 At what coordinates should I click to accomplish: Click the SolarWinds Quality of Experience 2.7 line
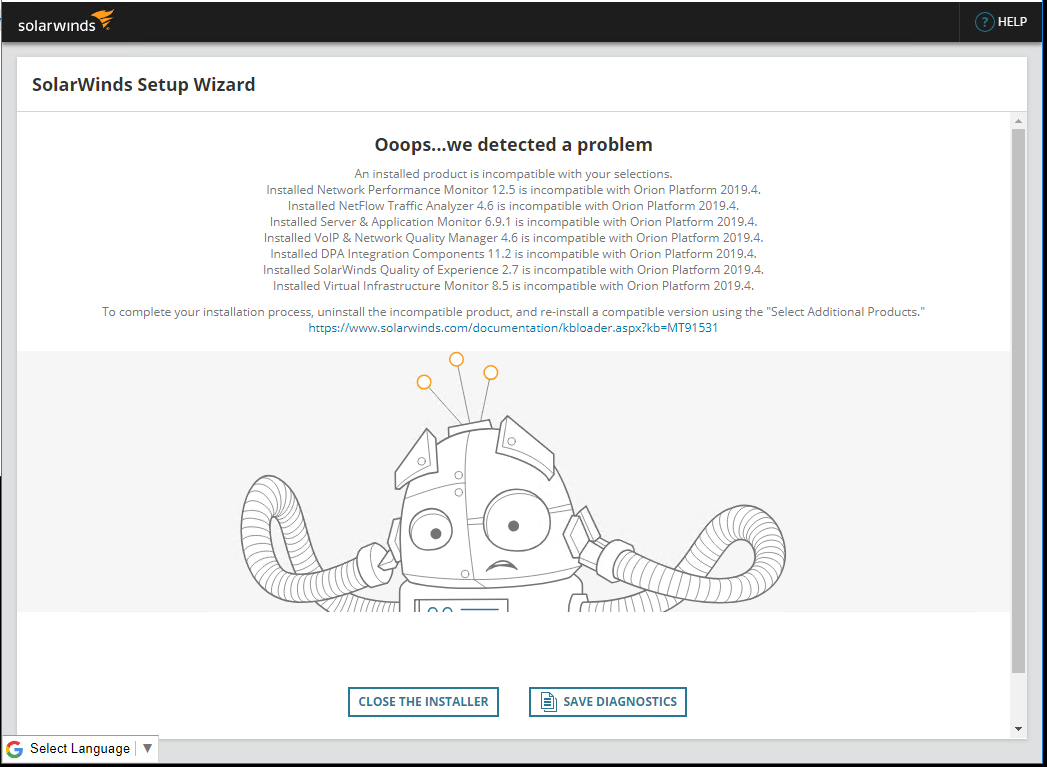tap(513, 270)
